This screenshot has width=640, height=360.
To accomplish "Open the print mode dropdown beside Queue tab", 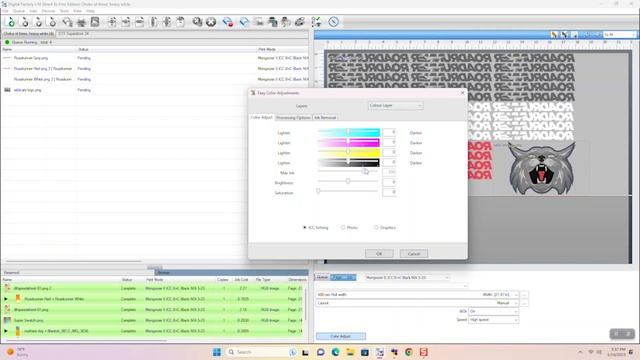I will click(x=407, y=278).
